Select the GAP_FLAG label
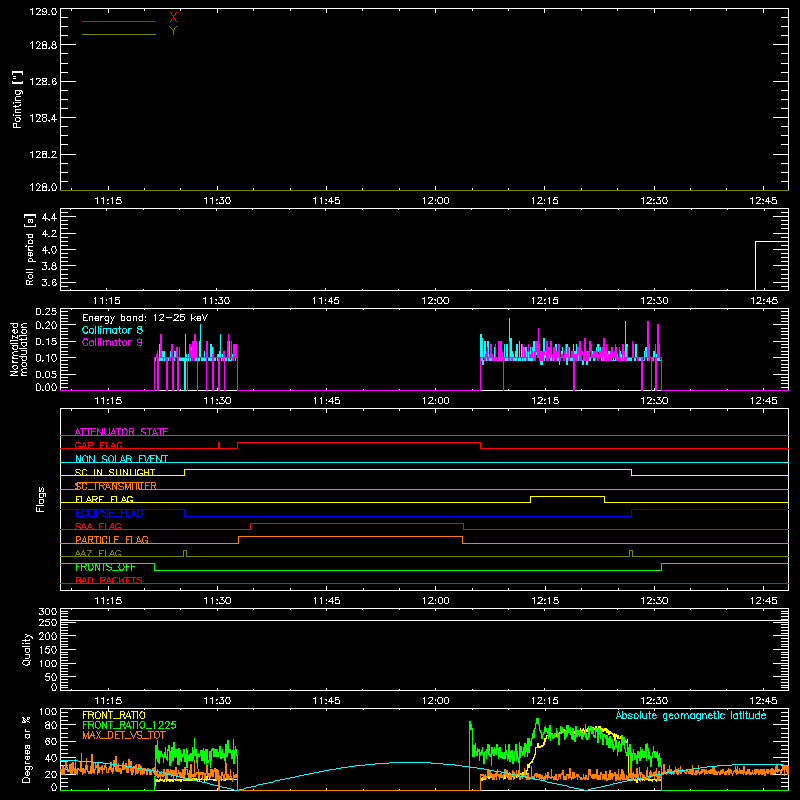800x800 pixels. pos(98,445)
